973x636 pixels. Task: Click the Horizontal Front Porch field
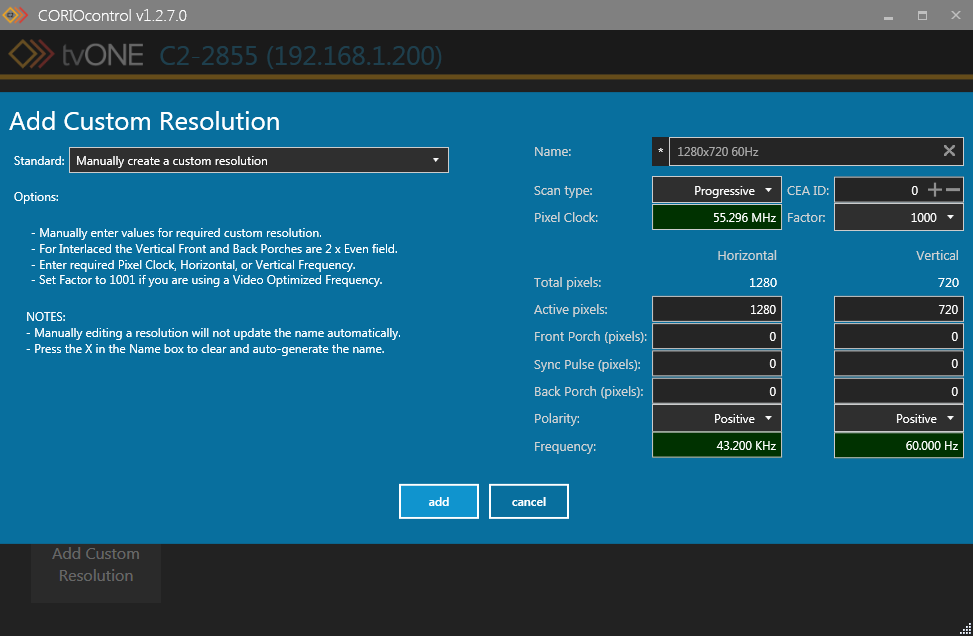pyautogui.click(x=717, y=336)
